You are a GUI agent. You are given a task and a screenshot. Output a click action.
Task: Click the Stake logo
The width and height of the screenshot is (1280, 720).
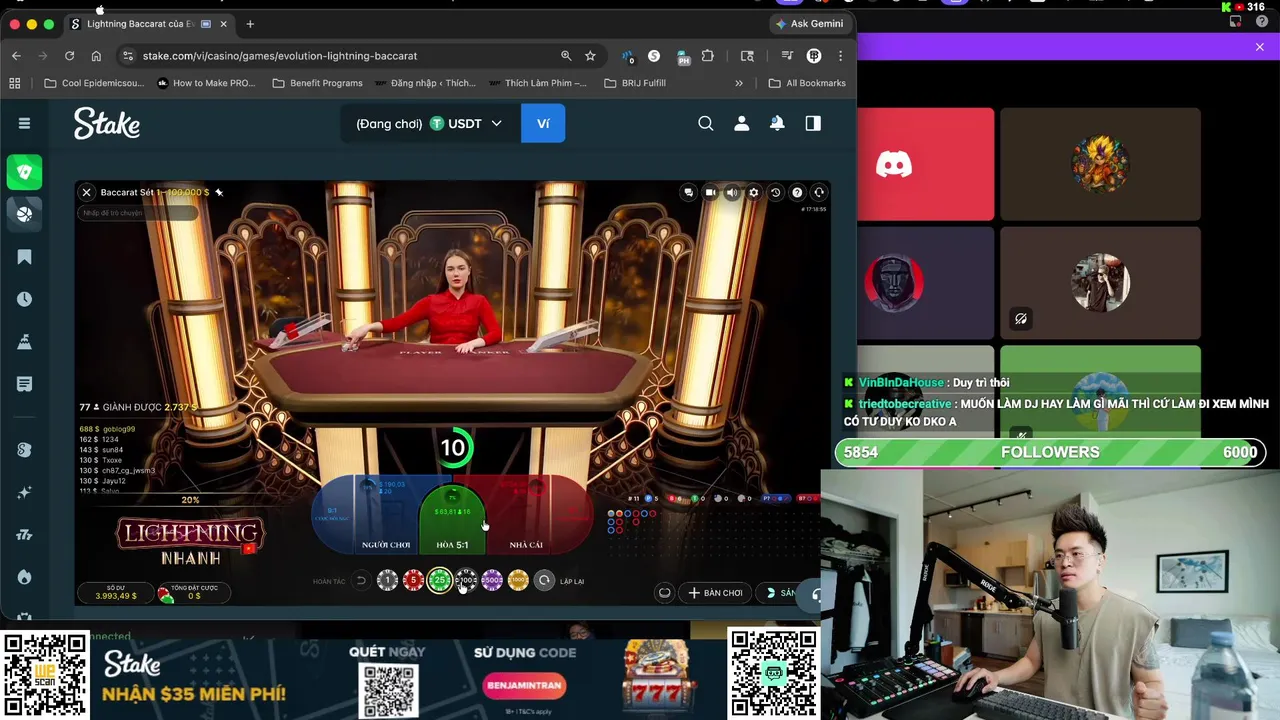click(x=106, y=123)
